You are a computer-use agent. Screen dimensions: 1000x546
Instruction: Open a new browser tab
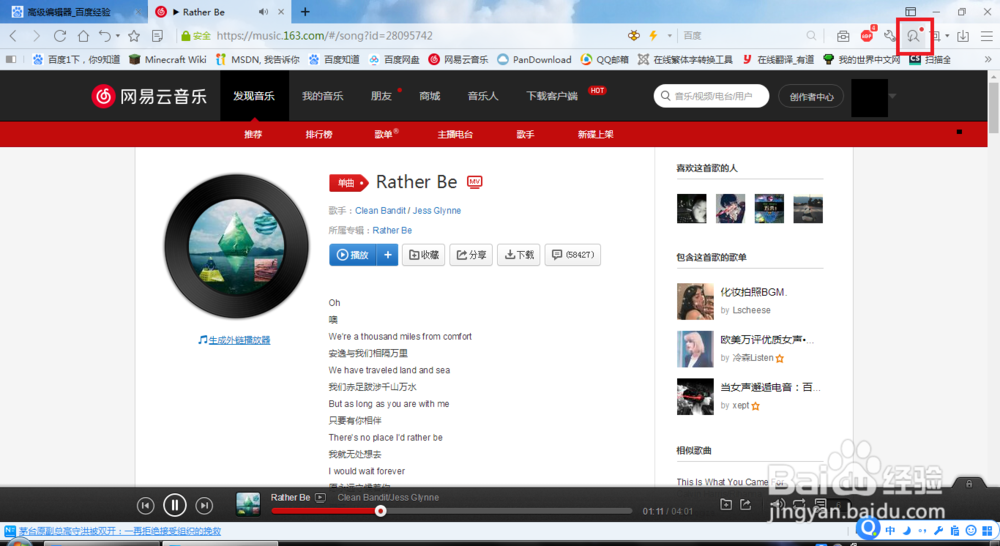(x=305, y=11)
